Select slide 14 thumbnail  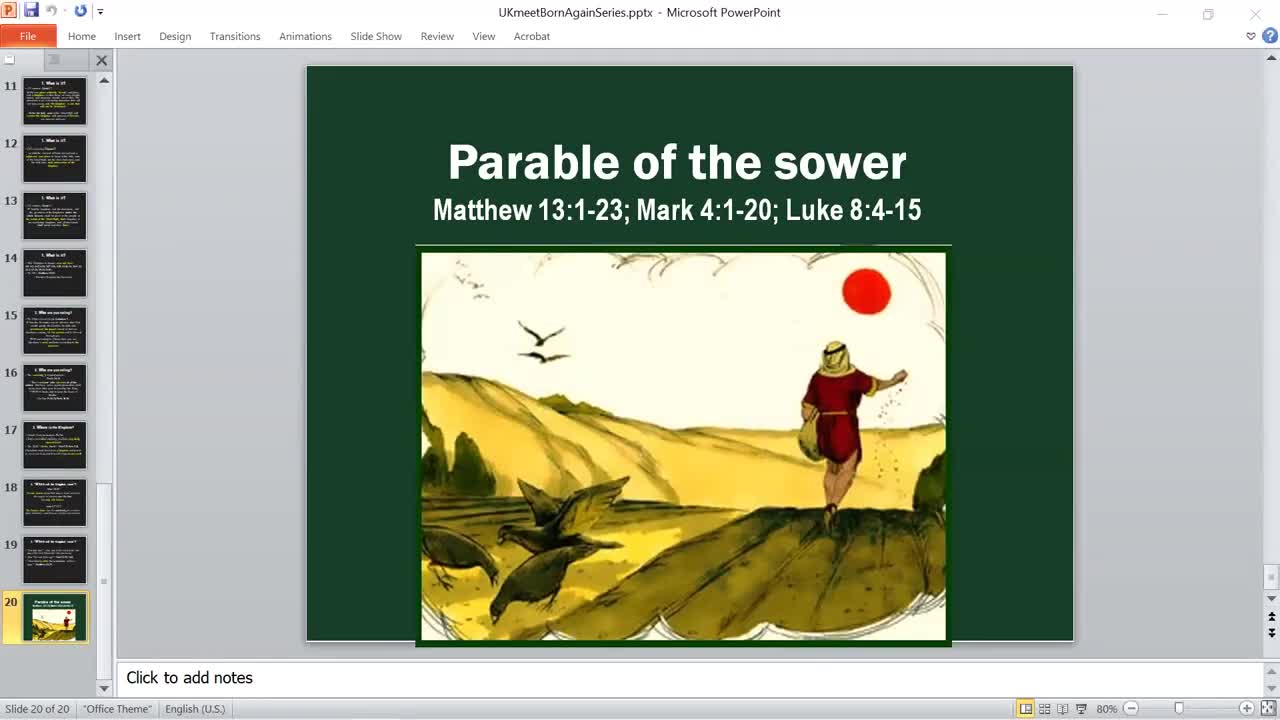55,273
